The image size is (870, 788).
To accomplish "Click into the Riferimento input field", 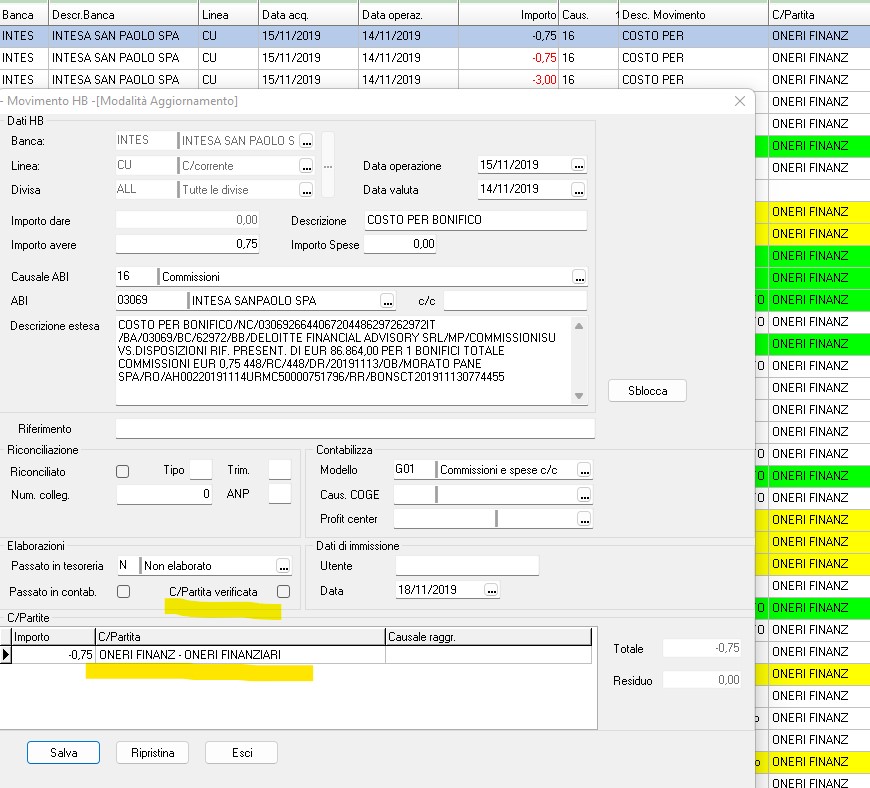I will click(355, 429).
